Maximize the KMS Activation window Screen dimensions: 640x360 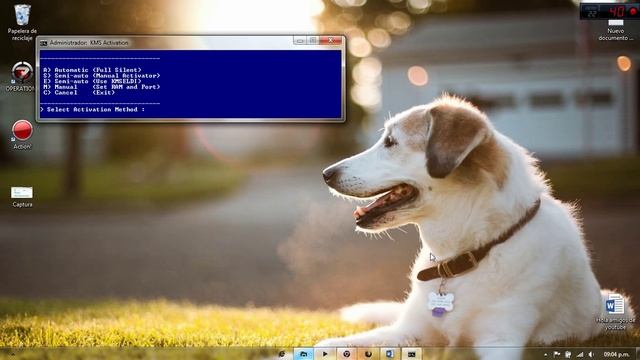(313, 40)
